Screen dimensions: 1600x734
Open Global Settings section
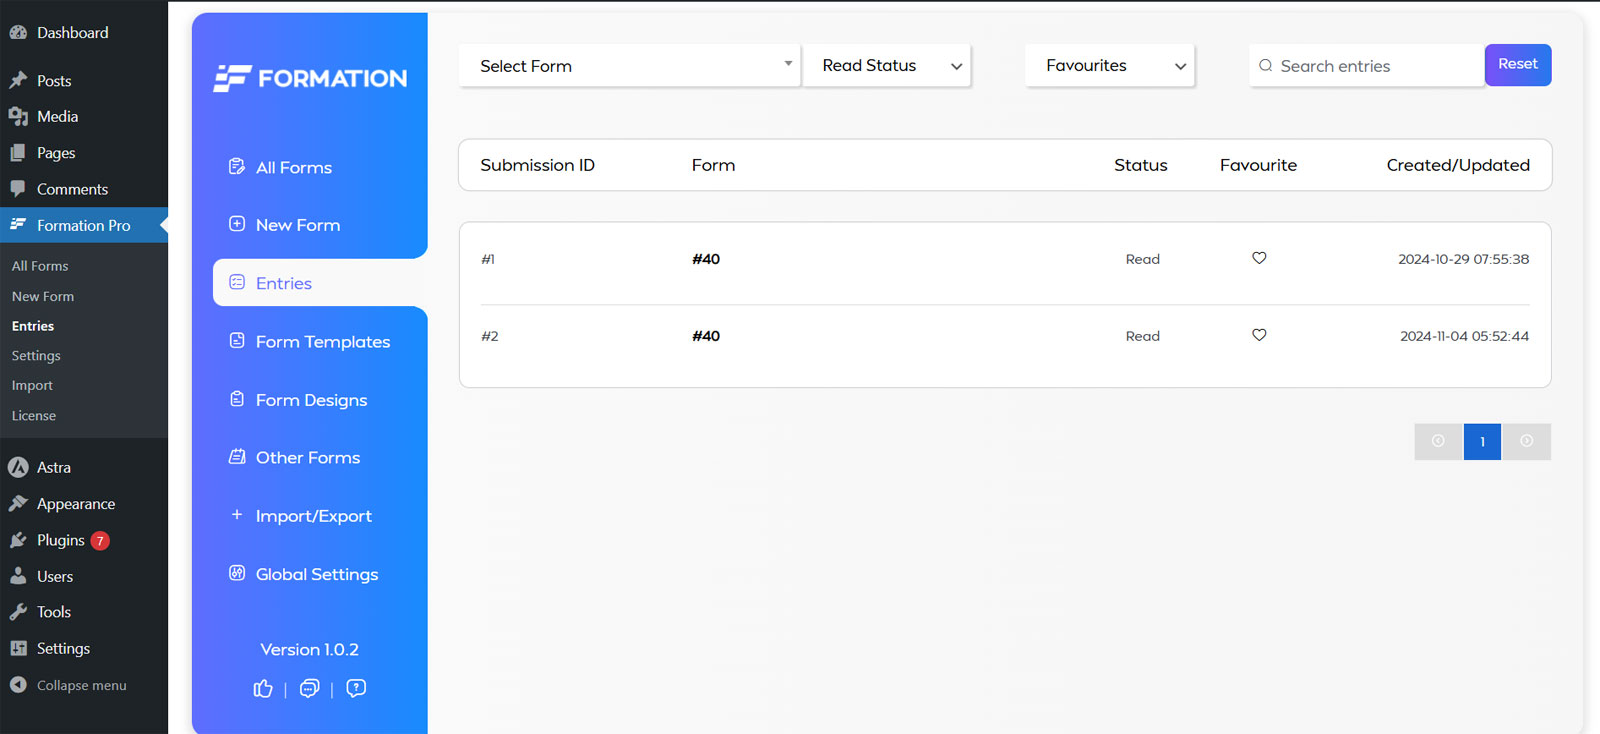click(317, 574)
